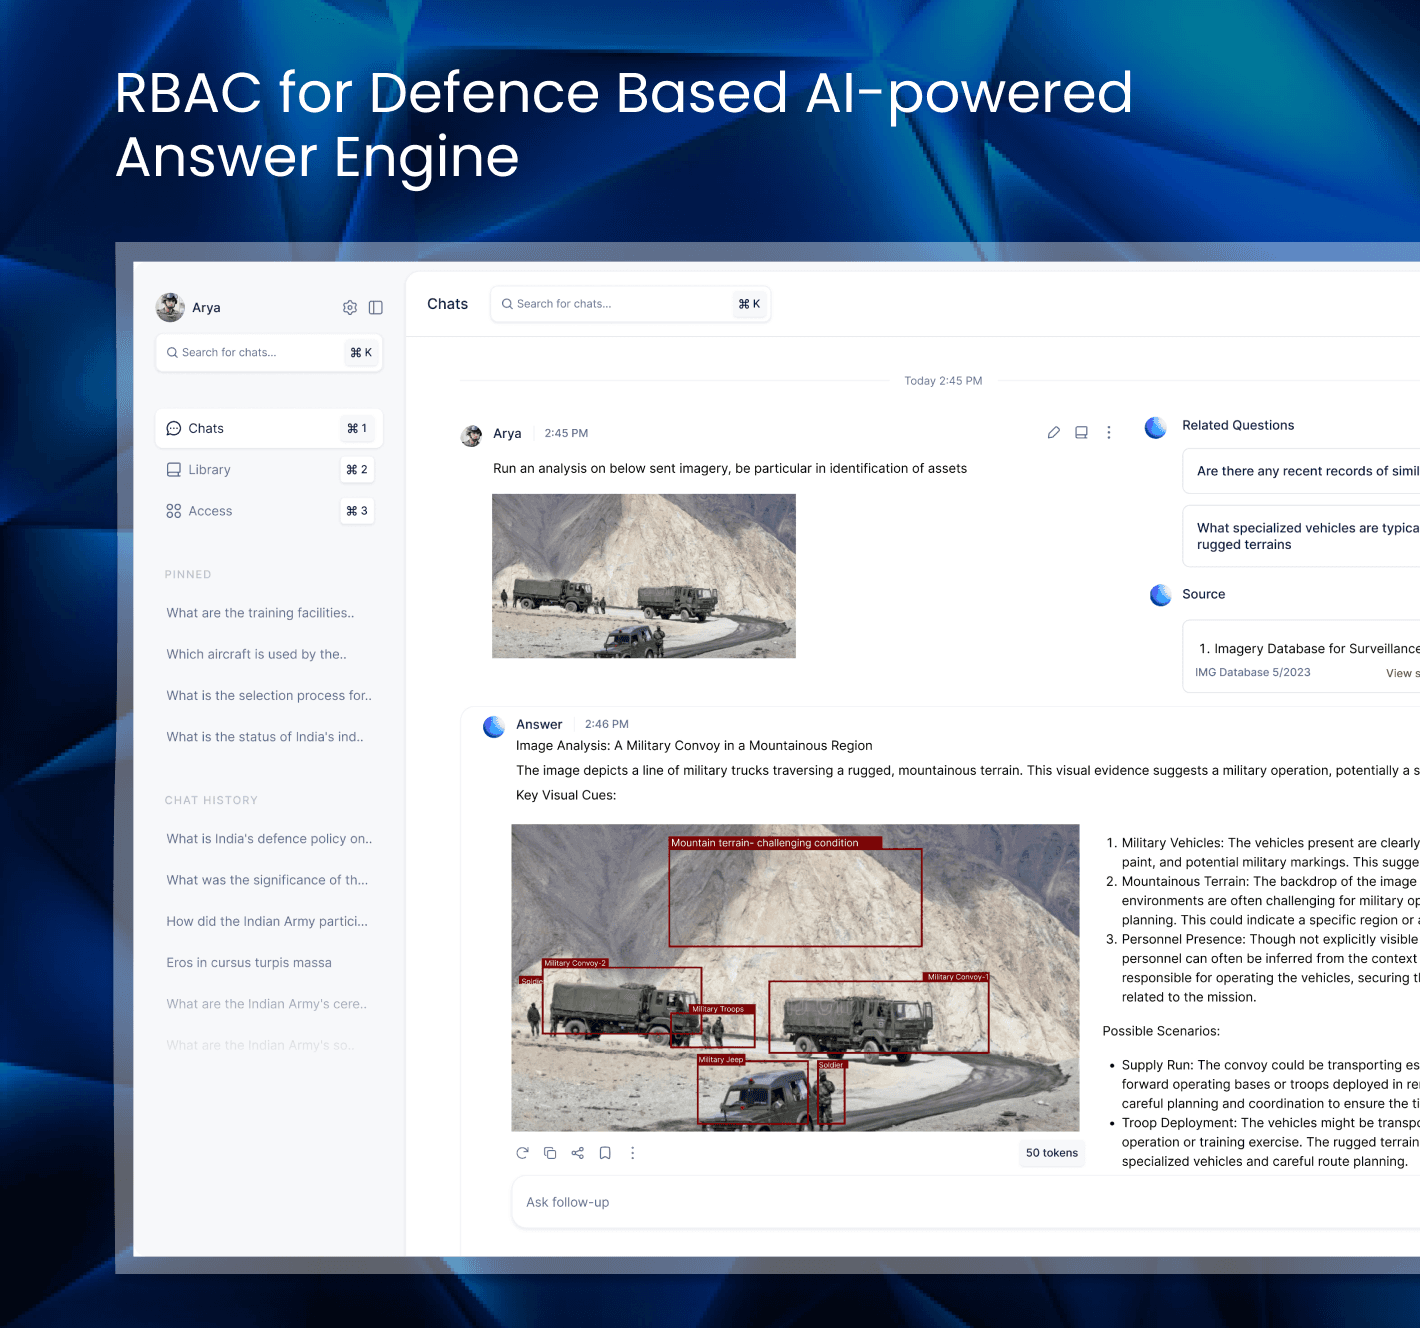Save Arya's message to library icon
The image size is (1420, 1328).
[1081, 433]
